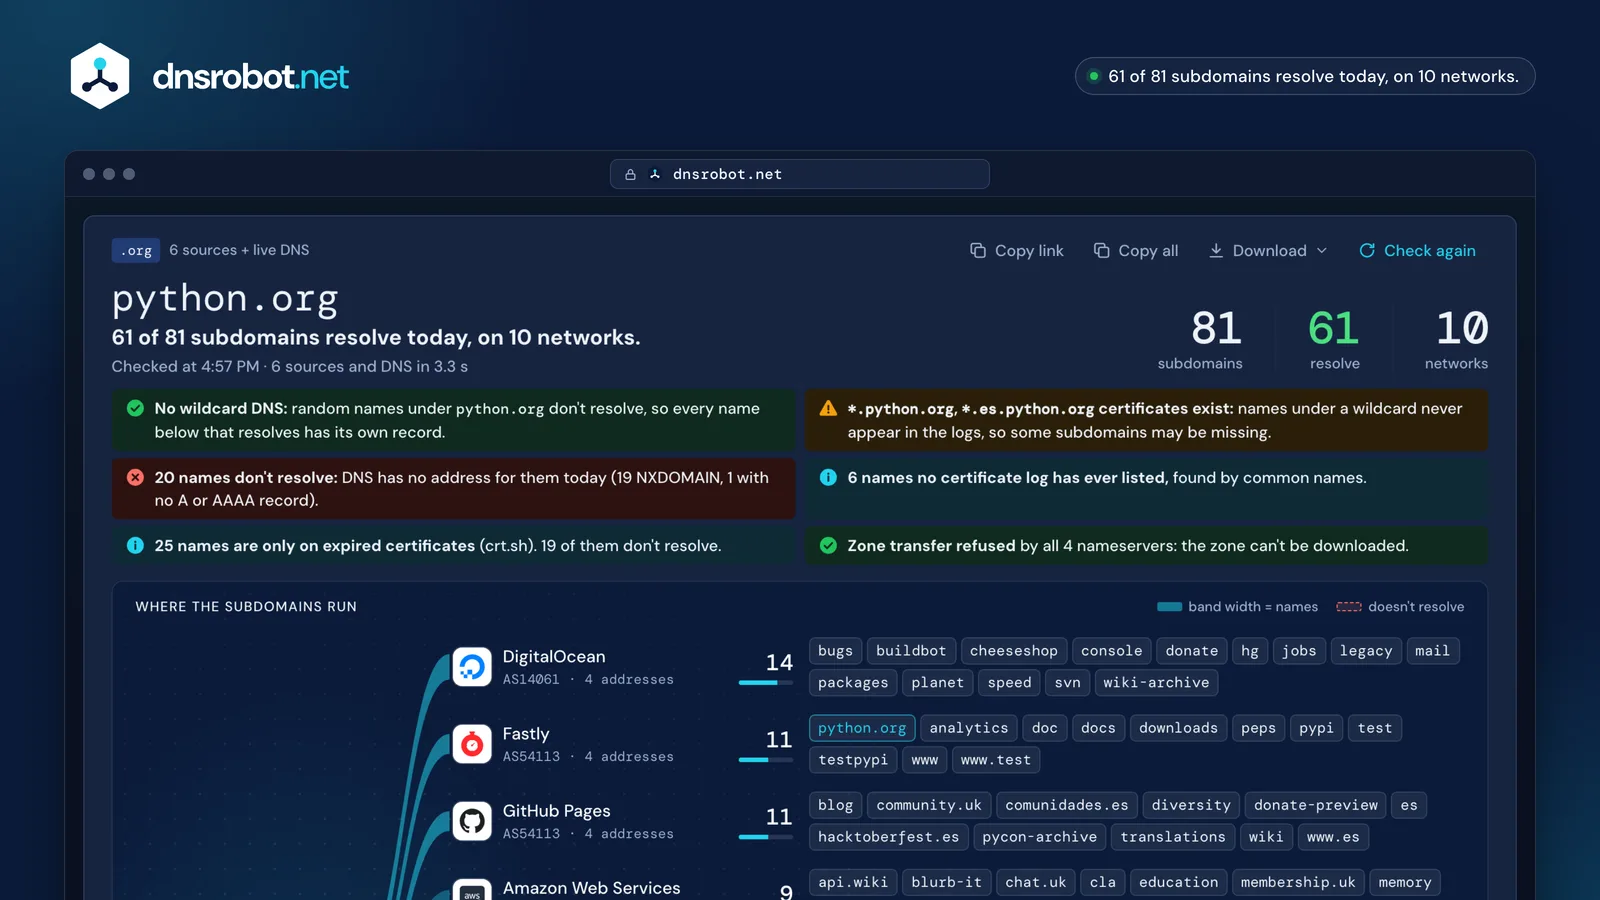Click Check again to refresh
Viewport: 1600px width, 900px height.
click(1418, 251)
